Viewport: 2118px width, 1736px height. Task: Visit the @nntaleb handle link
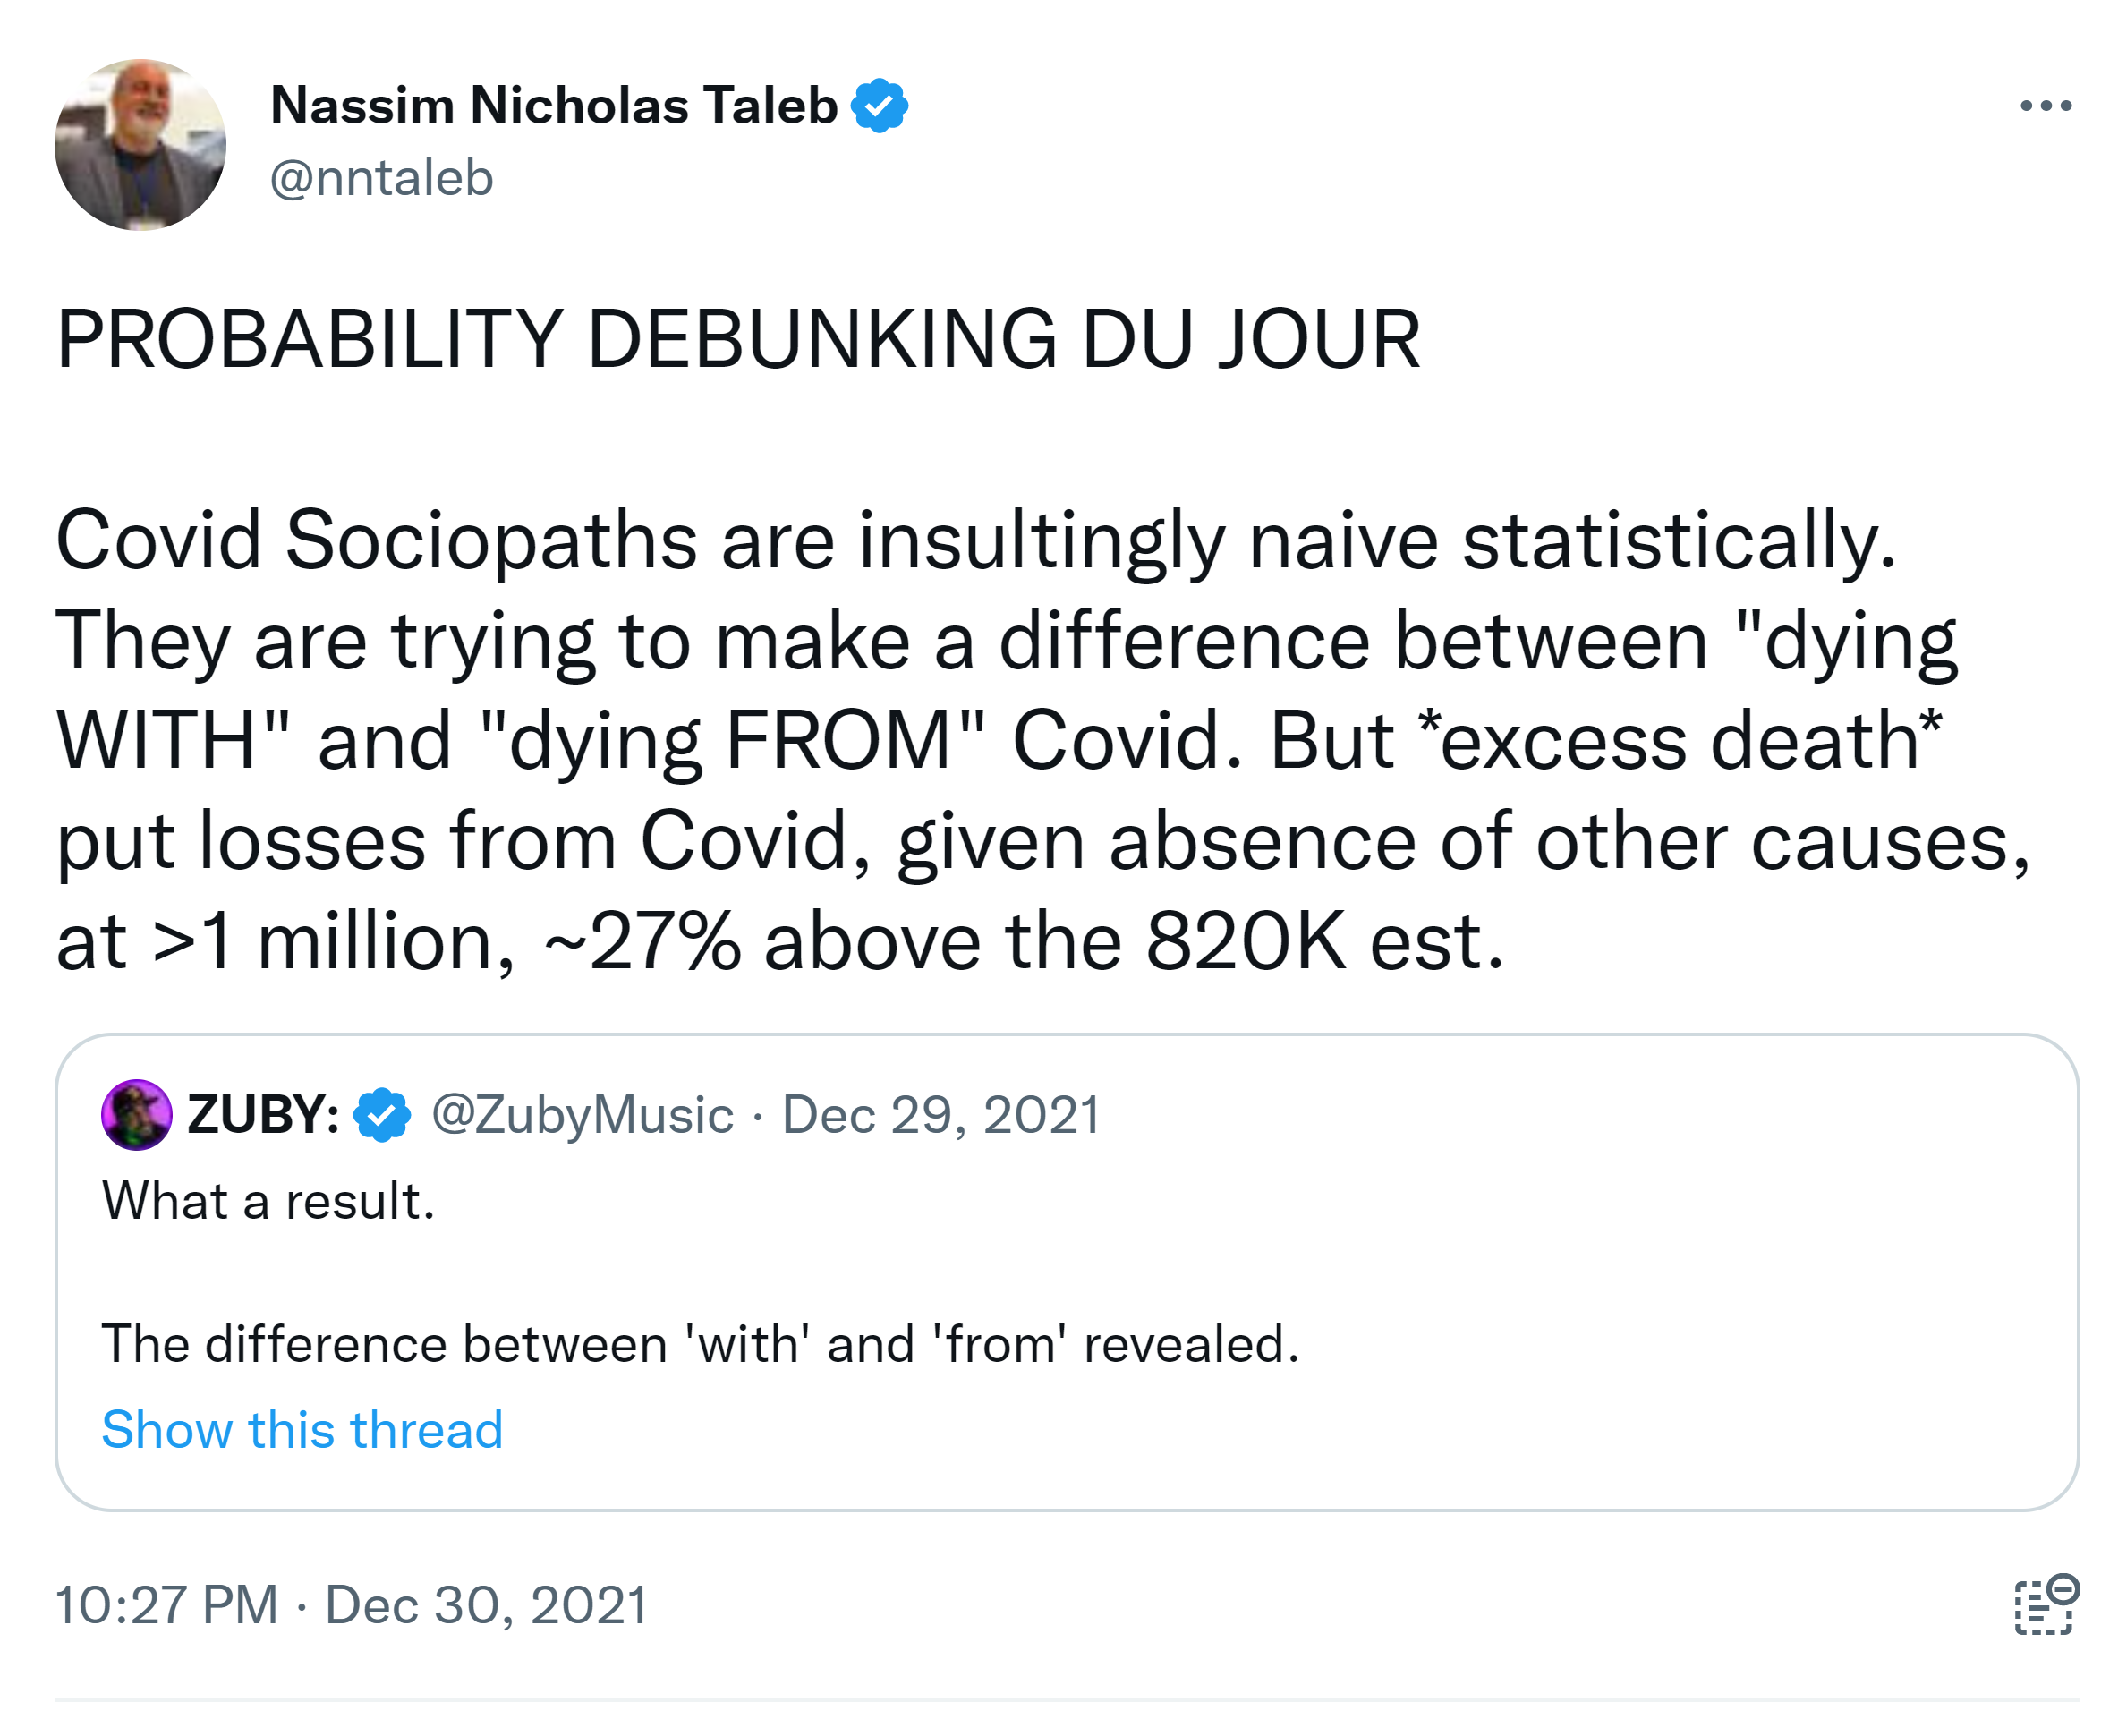click(381, 178)
